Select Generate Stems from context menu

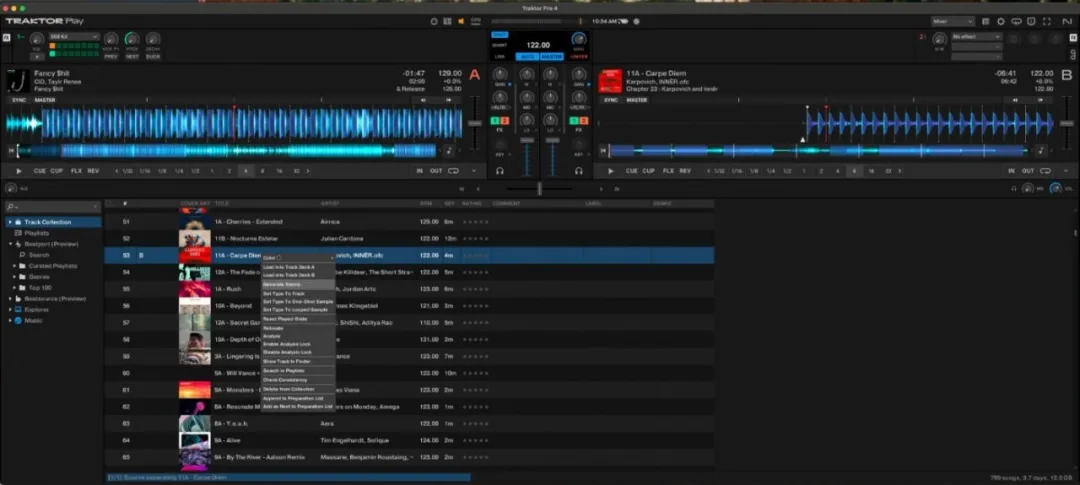(298, 284)
